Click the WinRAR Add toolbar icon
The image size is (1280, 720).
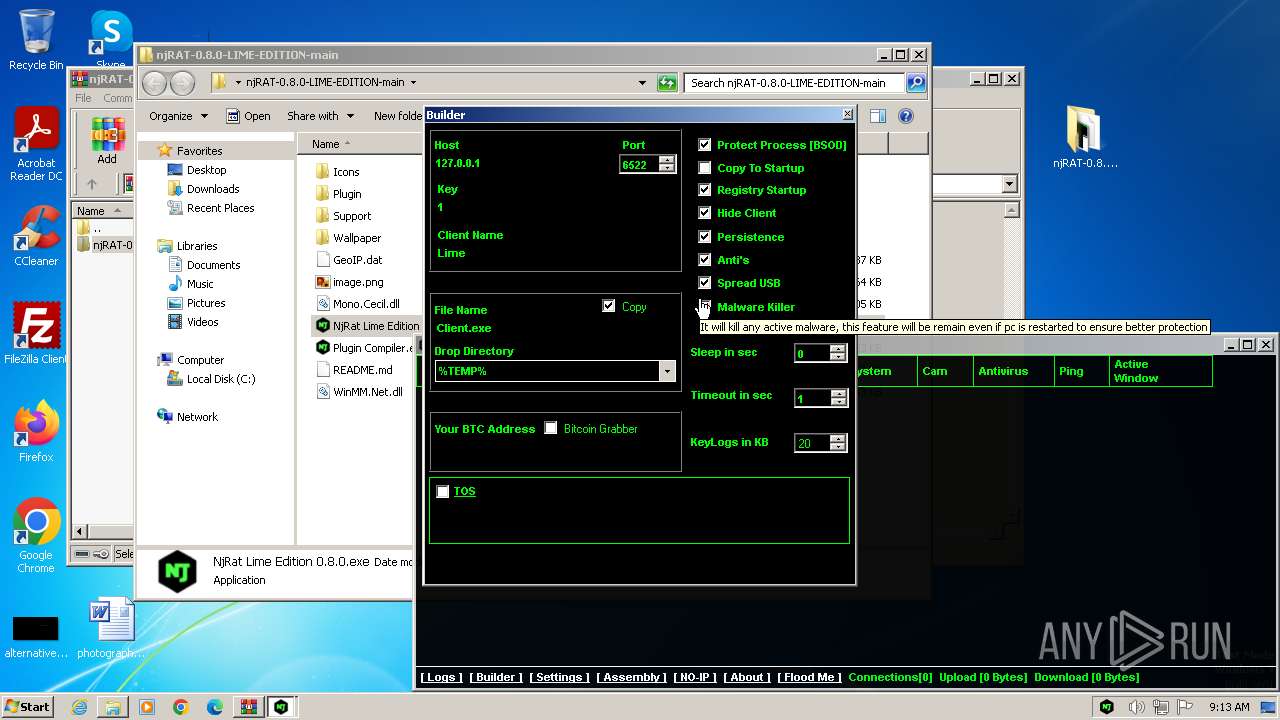tap(107, 141)
